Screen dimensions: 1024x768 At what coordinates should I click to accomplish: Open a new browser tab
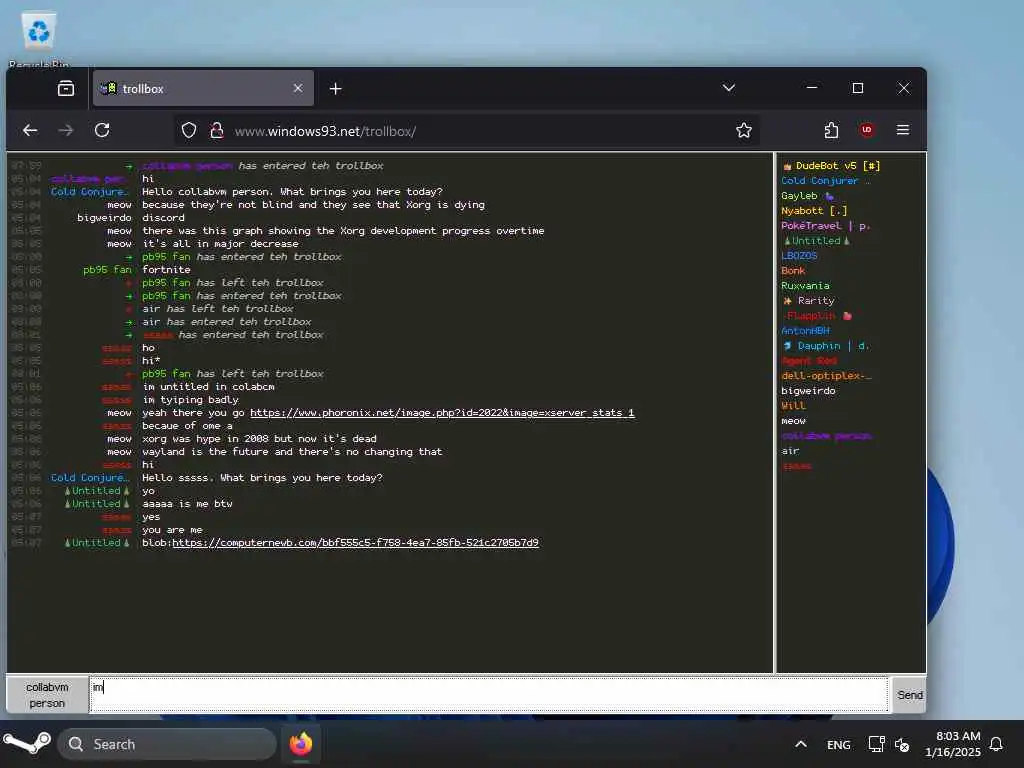(x=335, y=88)
